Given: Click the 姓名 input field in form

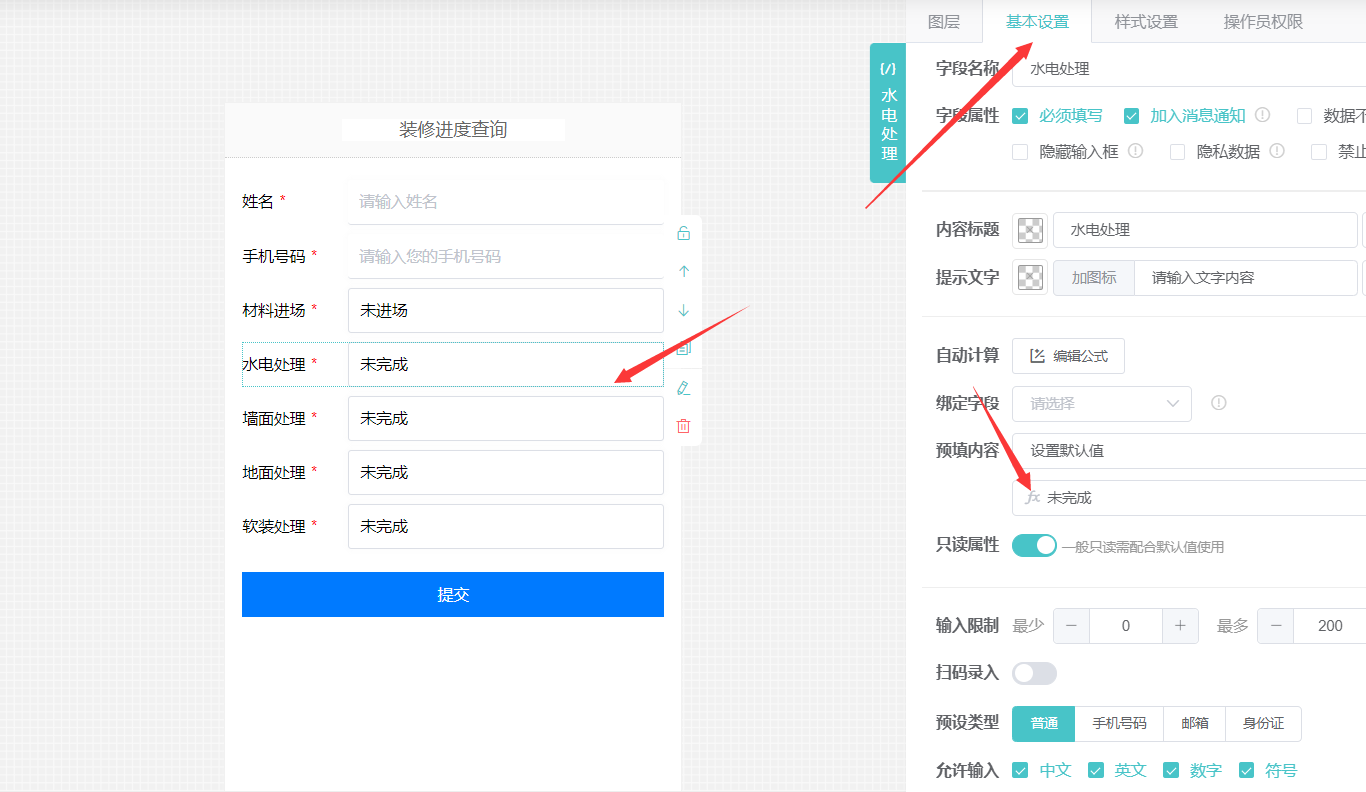Looking at the screenshot, I should (x=506, y=202).
